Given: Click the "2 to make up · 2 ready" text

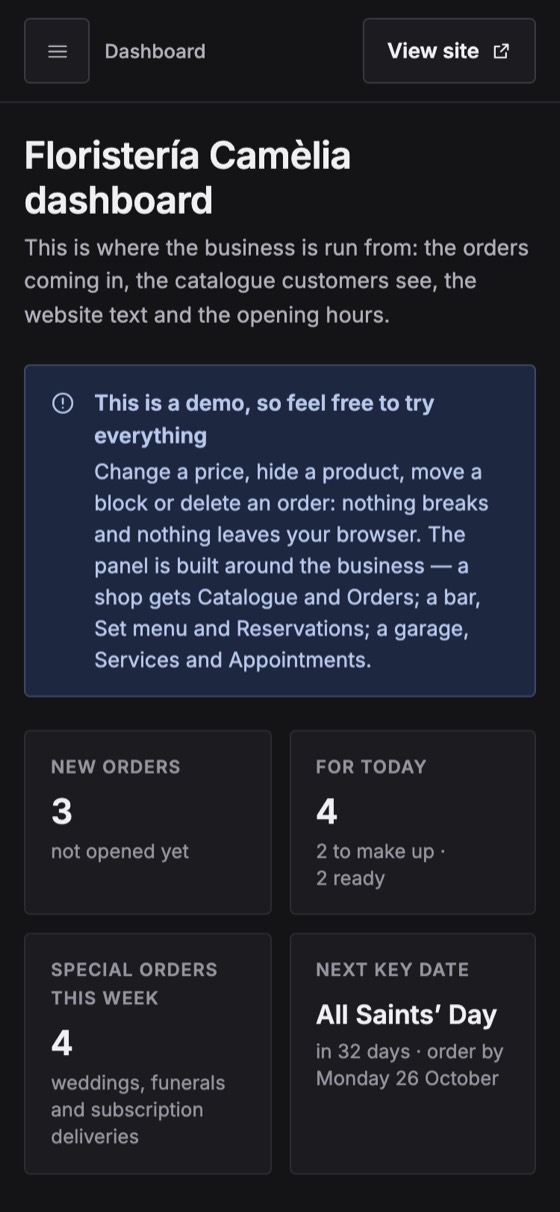Looking at the screenshot, I should click(x=381, y=865).
